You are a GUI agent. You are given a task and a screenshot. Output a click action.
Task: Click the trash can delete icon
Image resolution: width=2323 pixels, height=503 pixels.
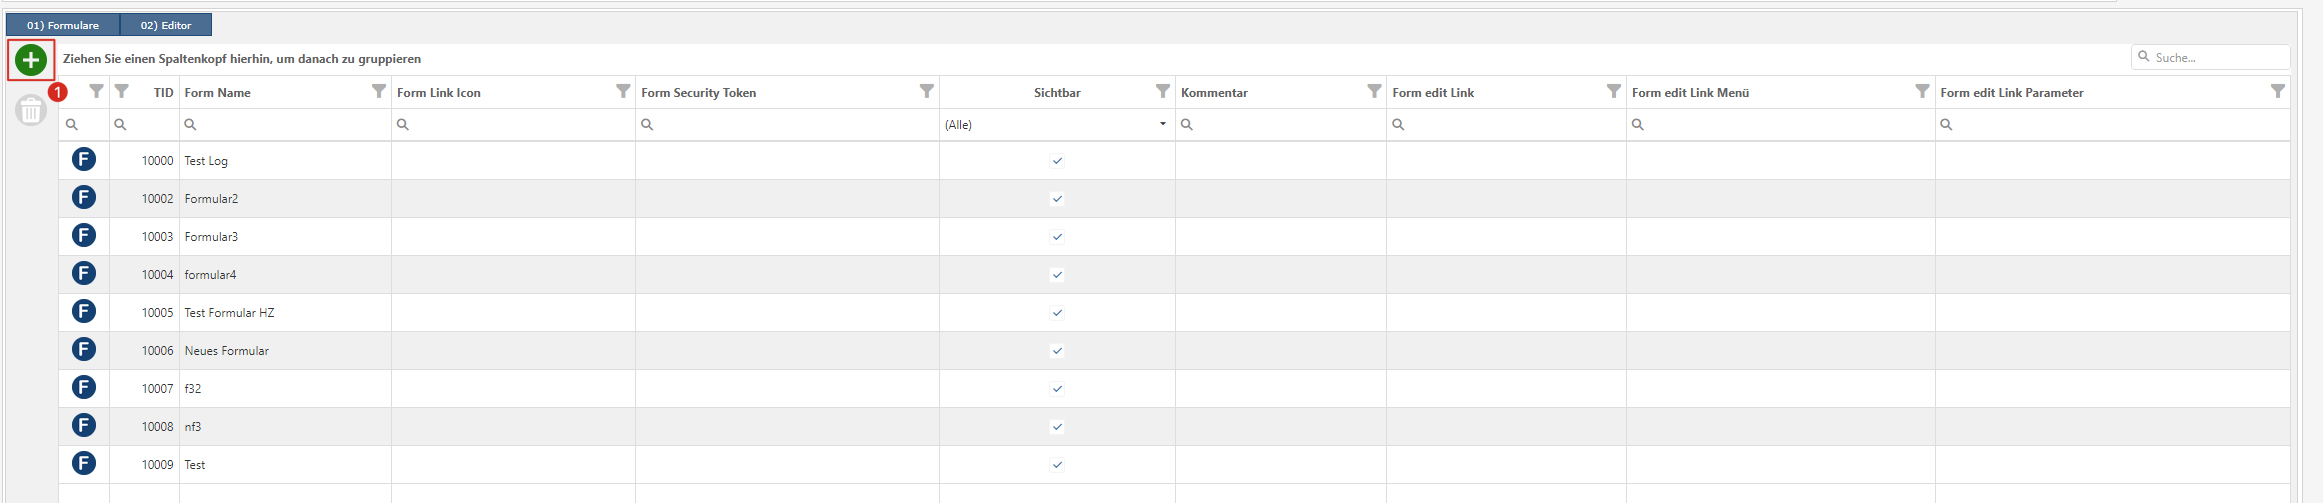point(31,110)
